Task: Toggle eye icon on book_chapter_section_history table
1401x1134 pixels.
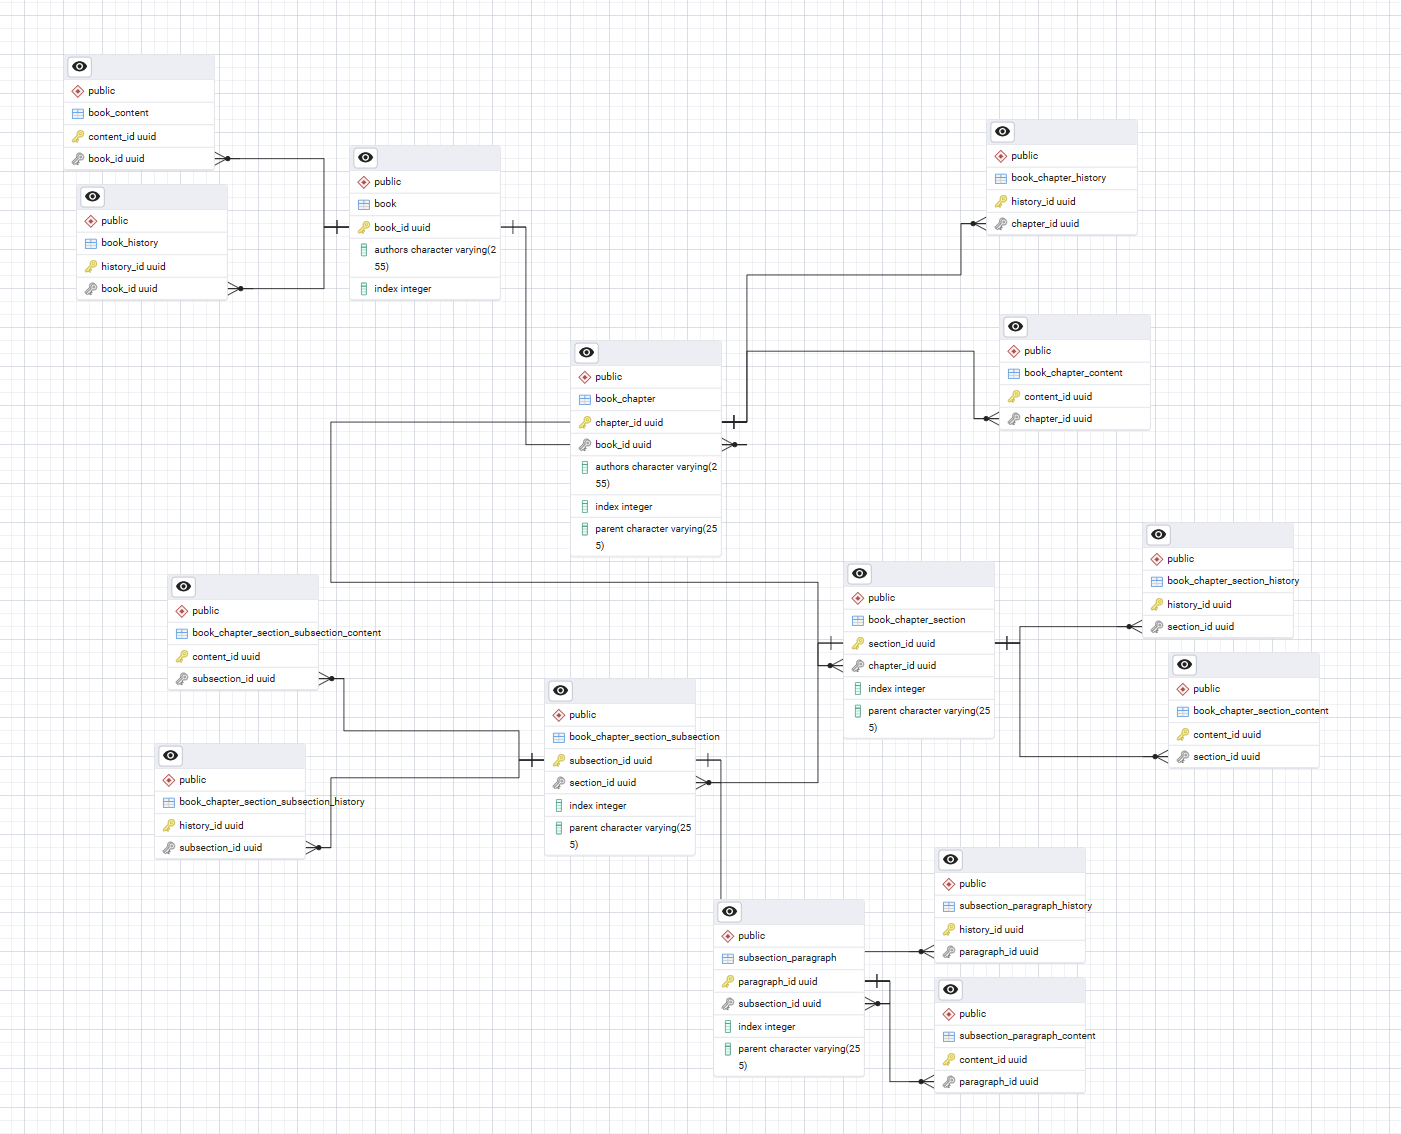Action: coord(1159,535)
